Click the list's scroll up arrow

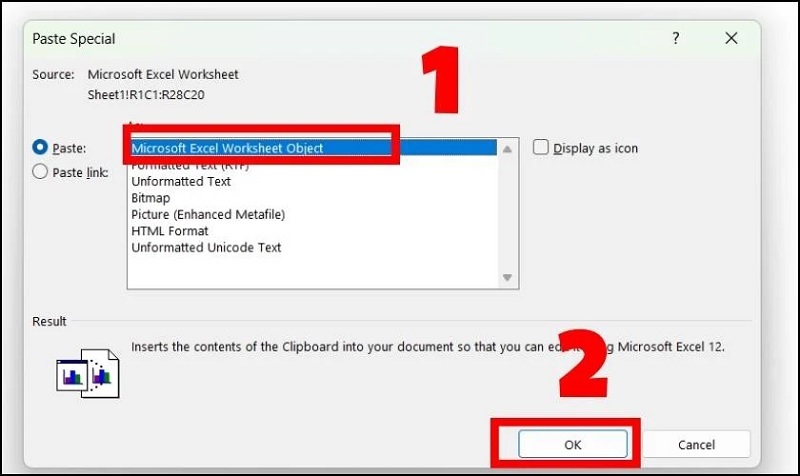[x=507, y=149]
